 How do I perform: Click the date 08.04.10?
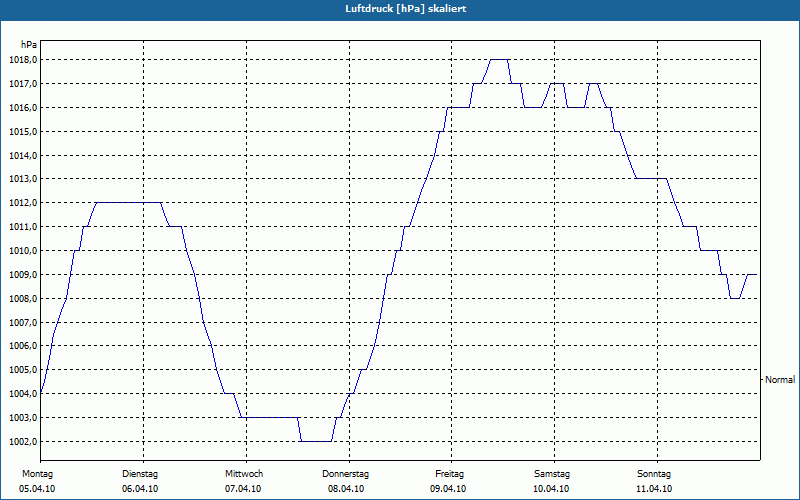(x=346, y=489)
